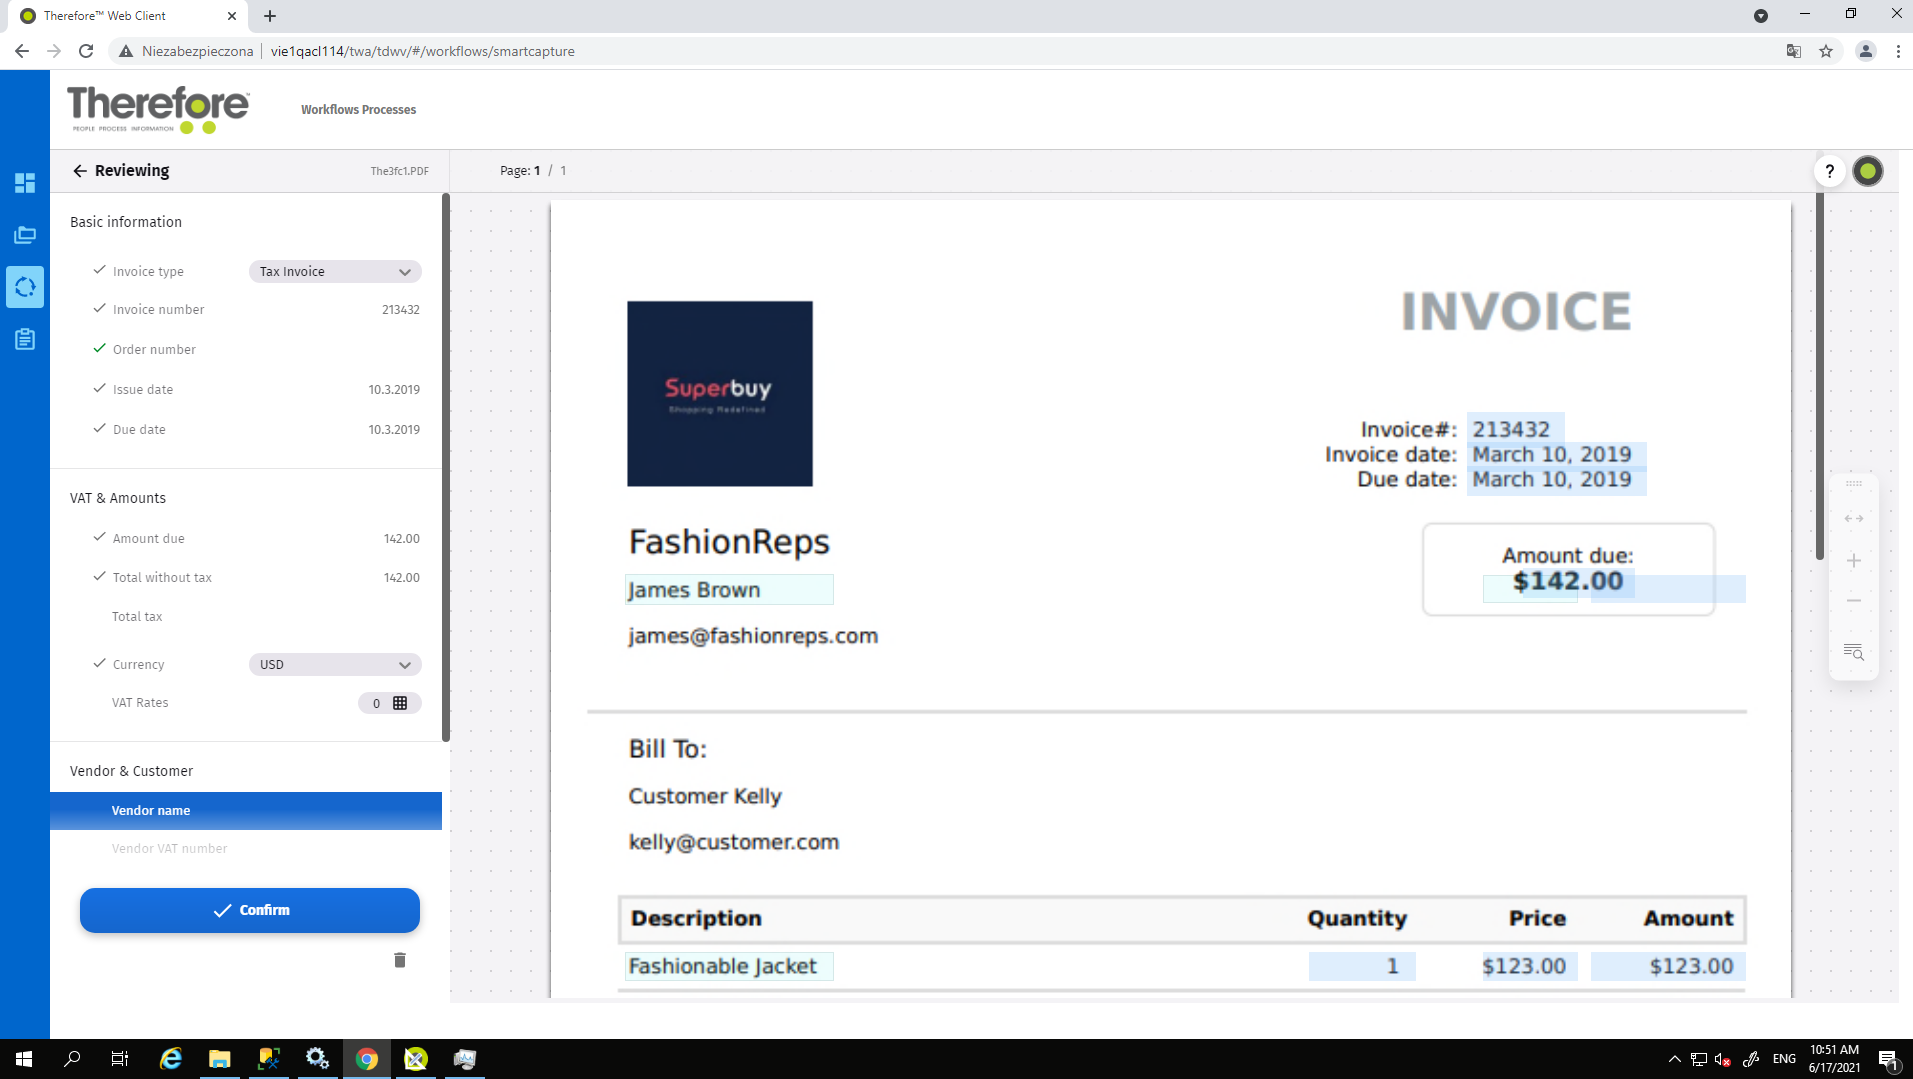
Task: Click the back arrow next to Reviewing
Action: 80,171
